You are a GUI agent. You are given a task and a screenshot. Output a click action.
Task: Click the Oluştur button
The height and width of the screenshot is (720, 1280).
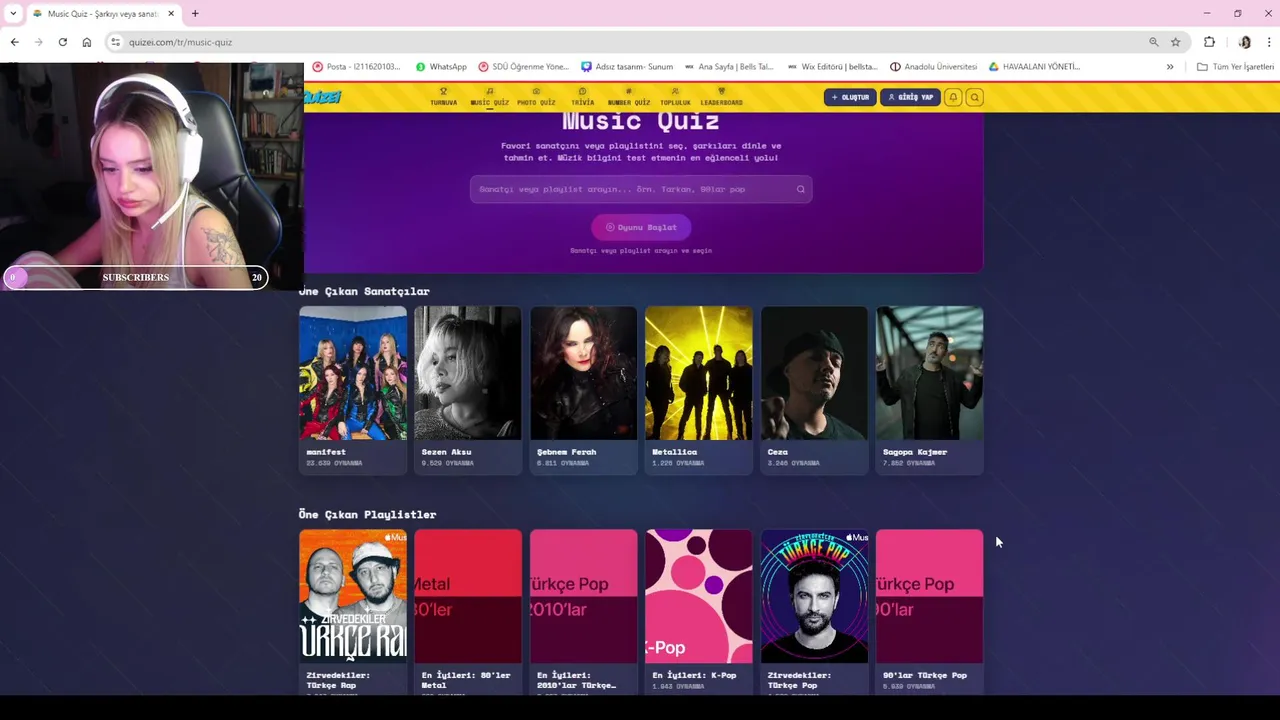[x=850, y=97]
